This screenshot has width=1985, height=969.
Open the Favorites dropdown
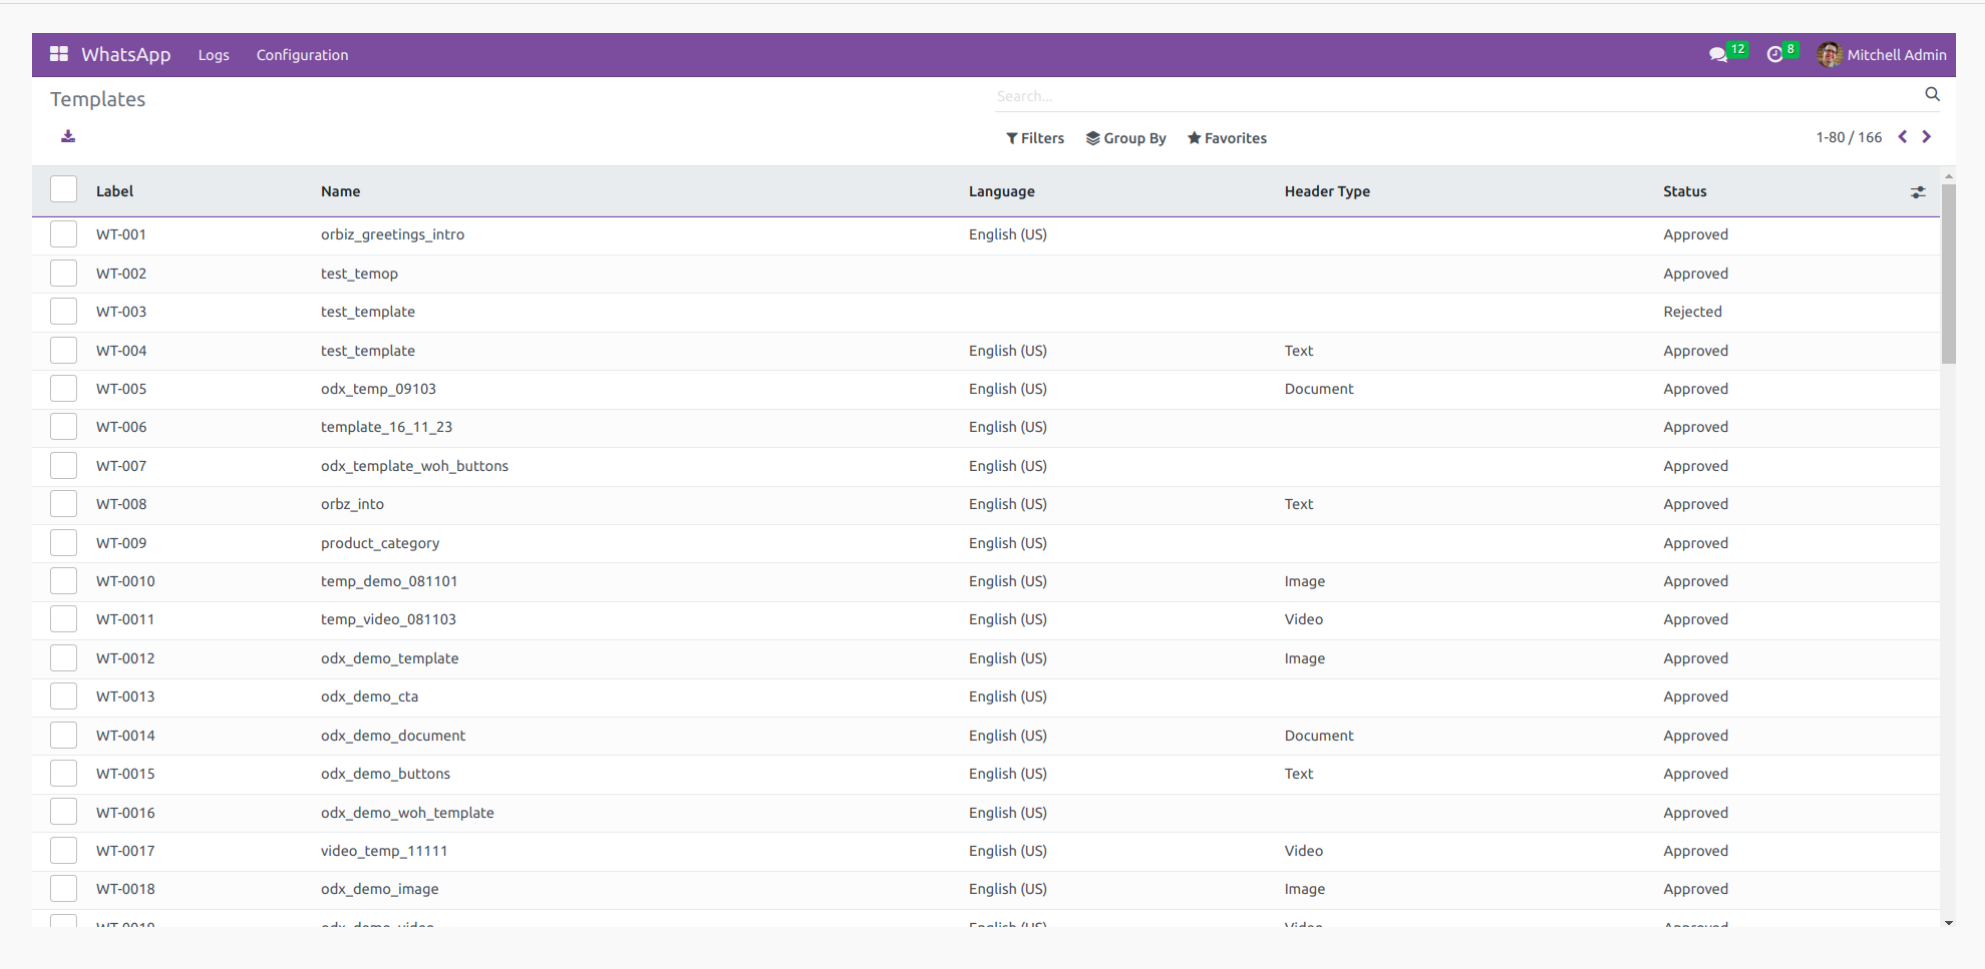click(1227, 138)
